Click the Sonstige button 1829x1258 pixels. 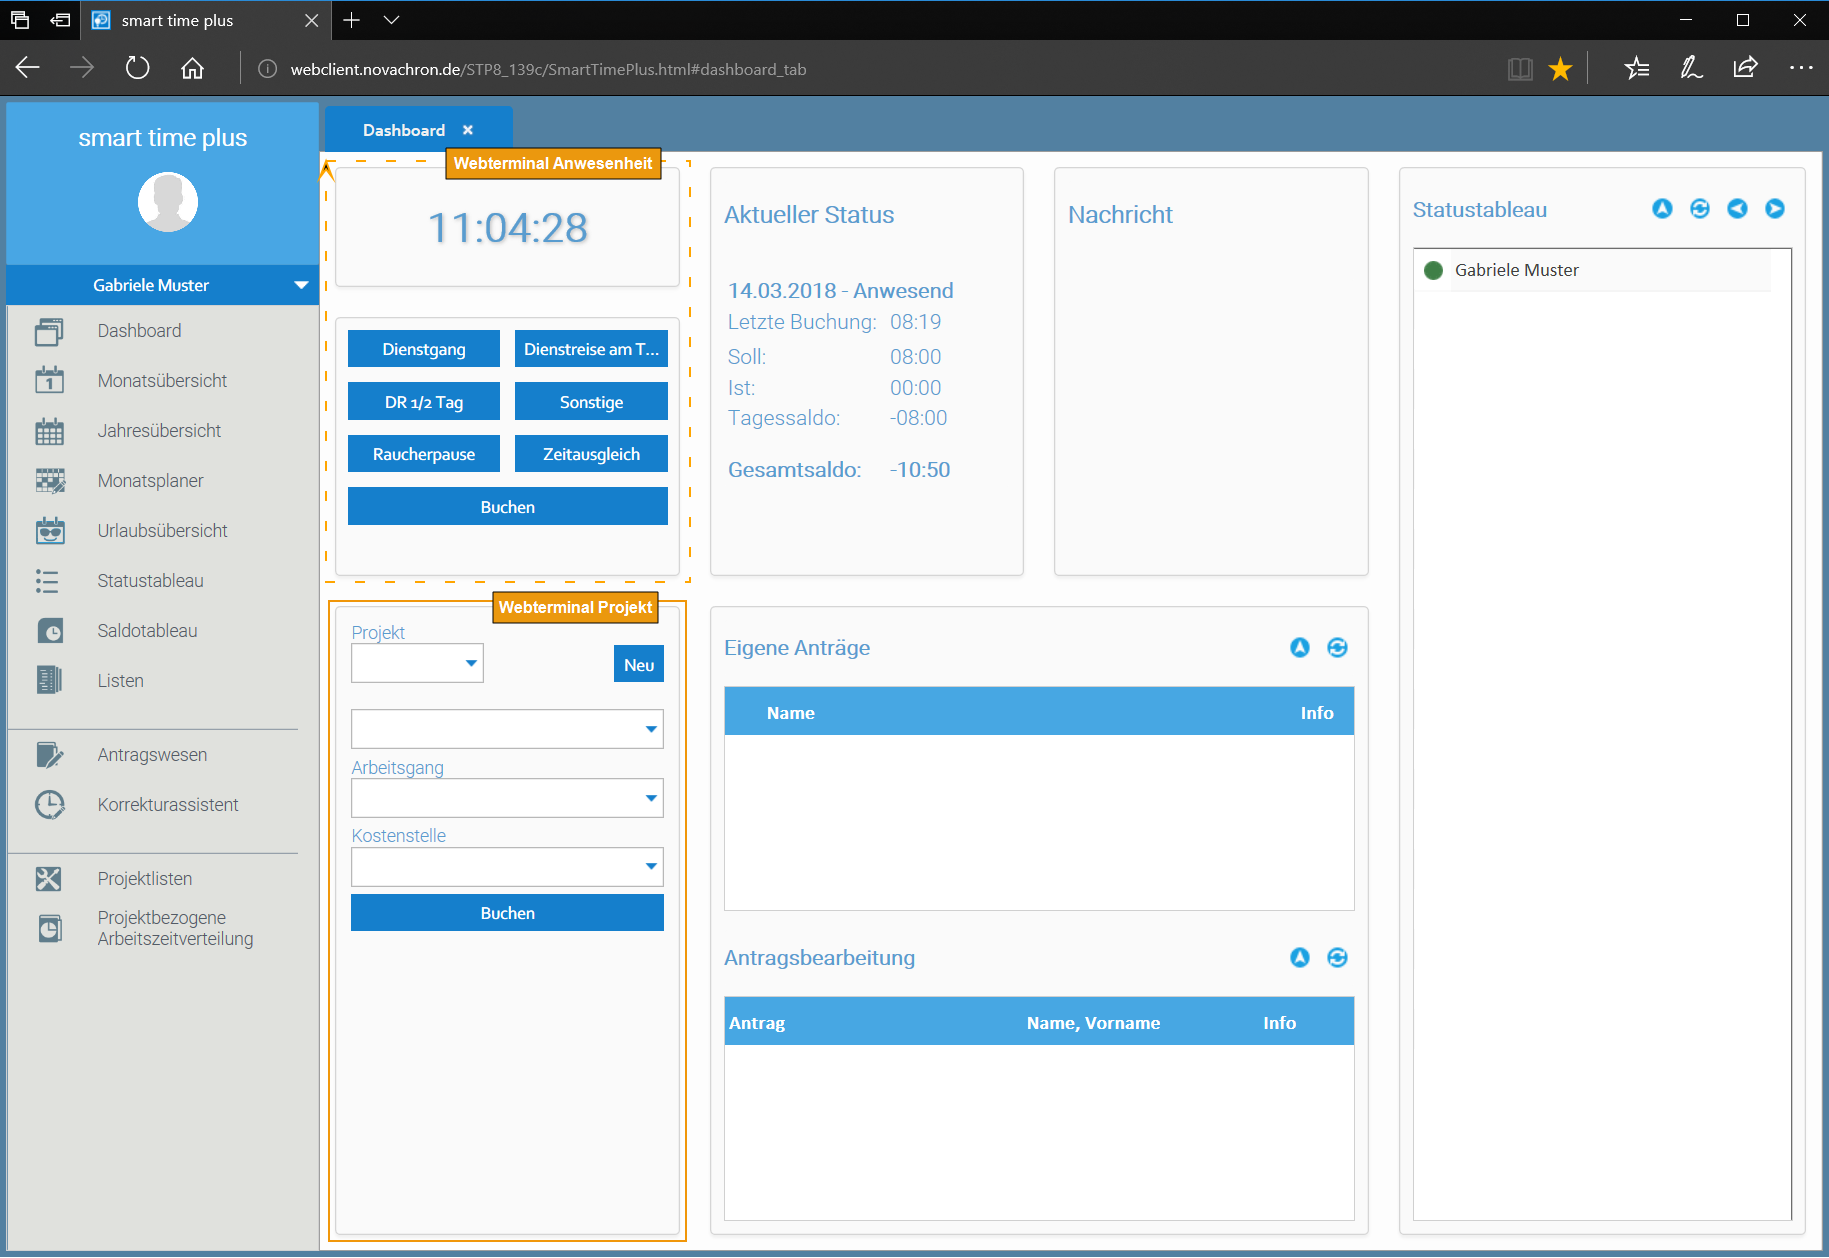point(591,402)
